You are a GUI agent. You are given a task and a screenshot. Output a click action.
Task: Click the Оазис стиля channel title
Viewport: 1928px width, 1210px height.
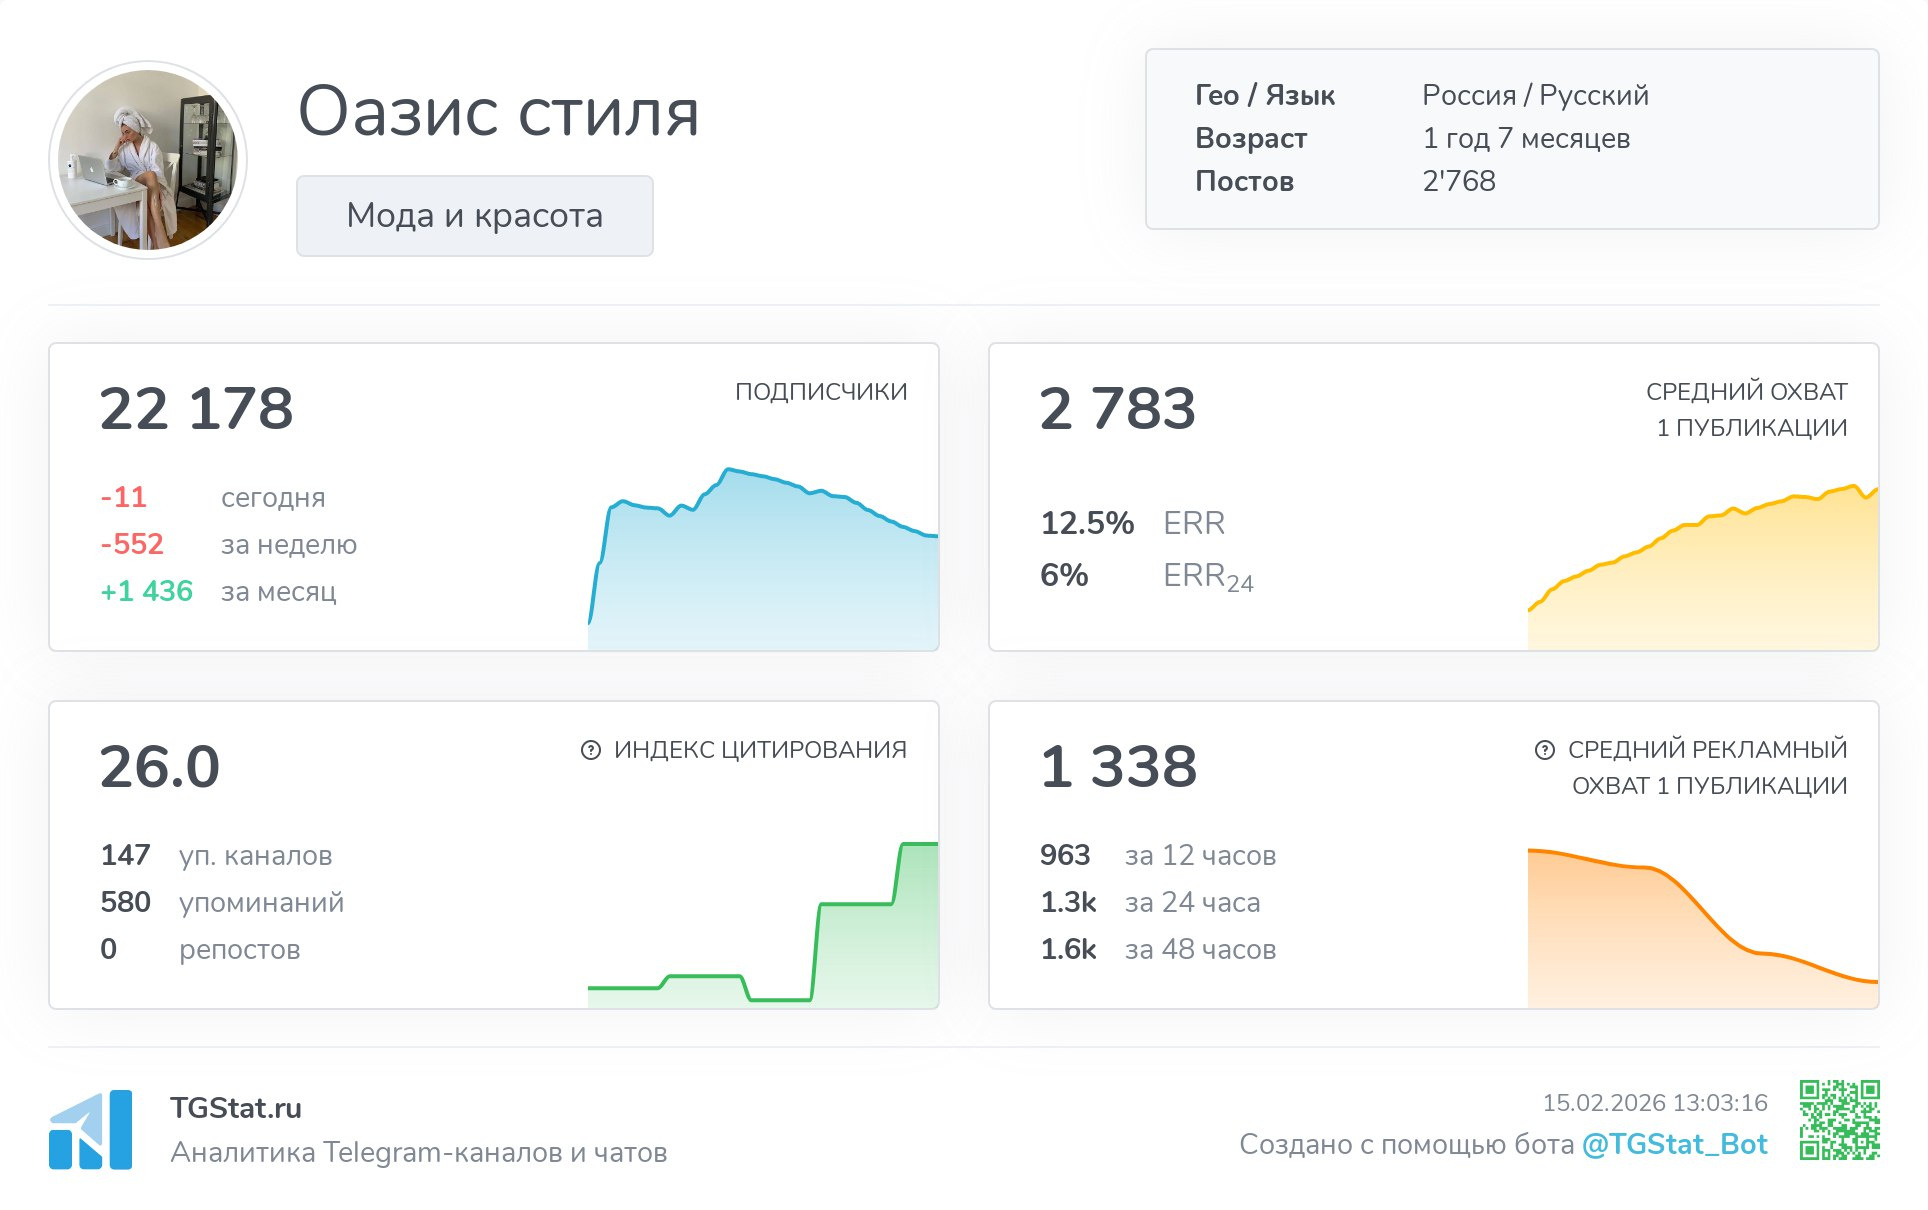pyautogui.click(x=498, y=112)
